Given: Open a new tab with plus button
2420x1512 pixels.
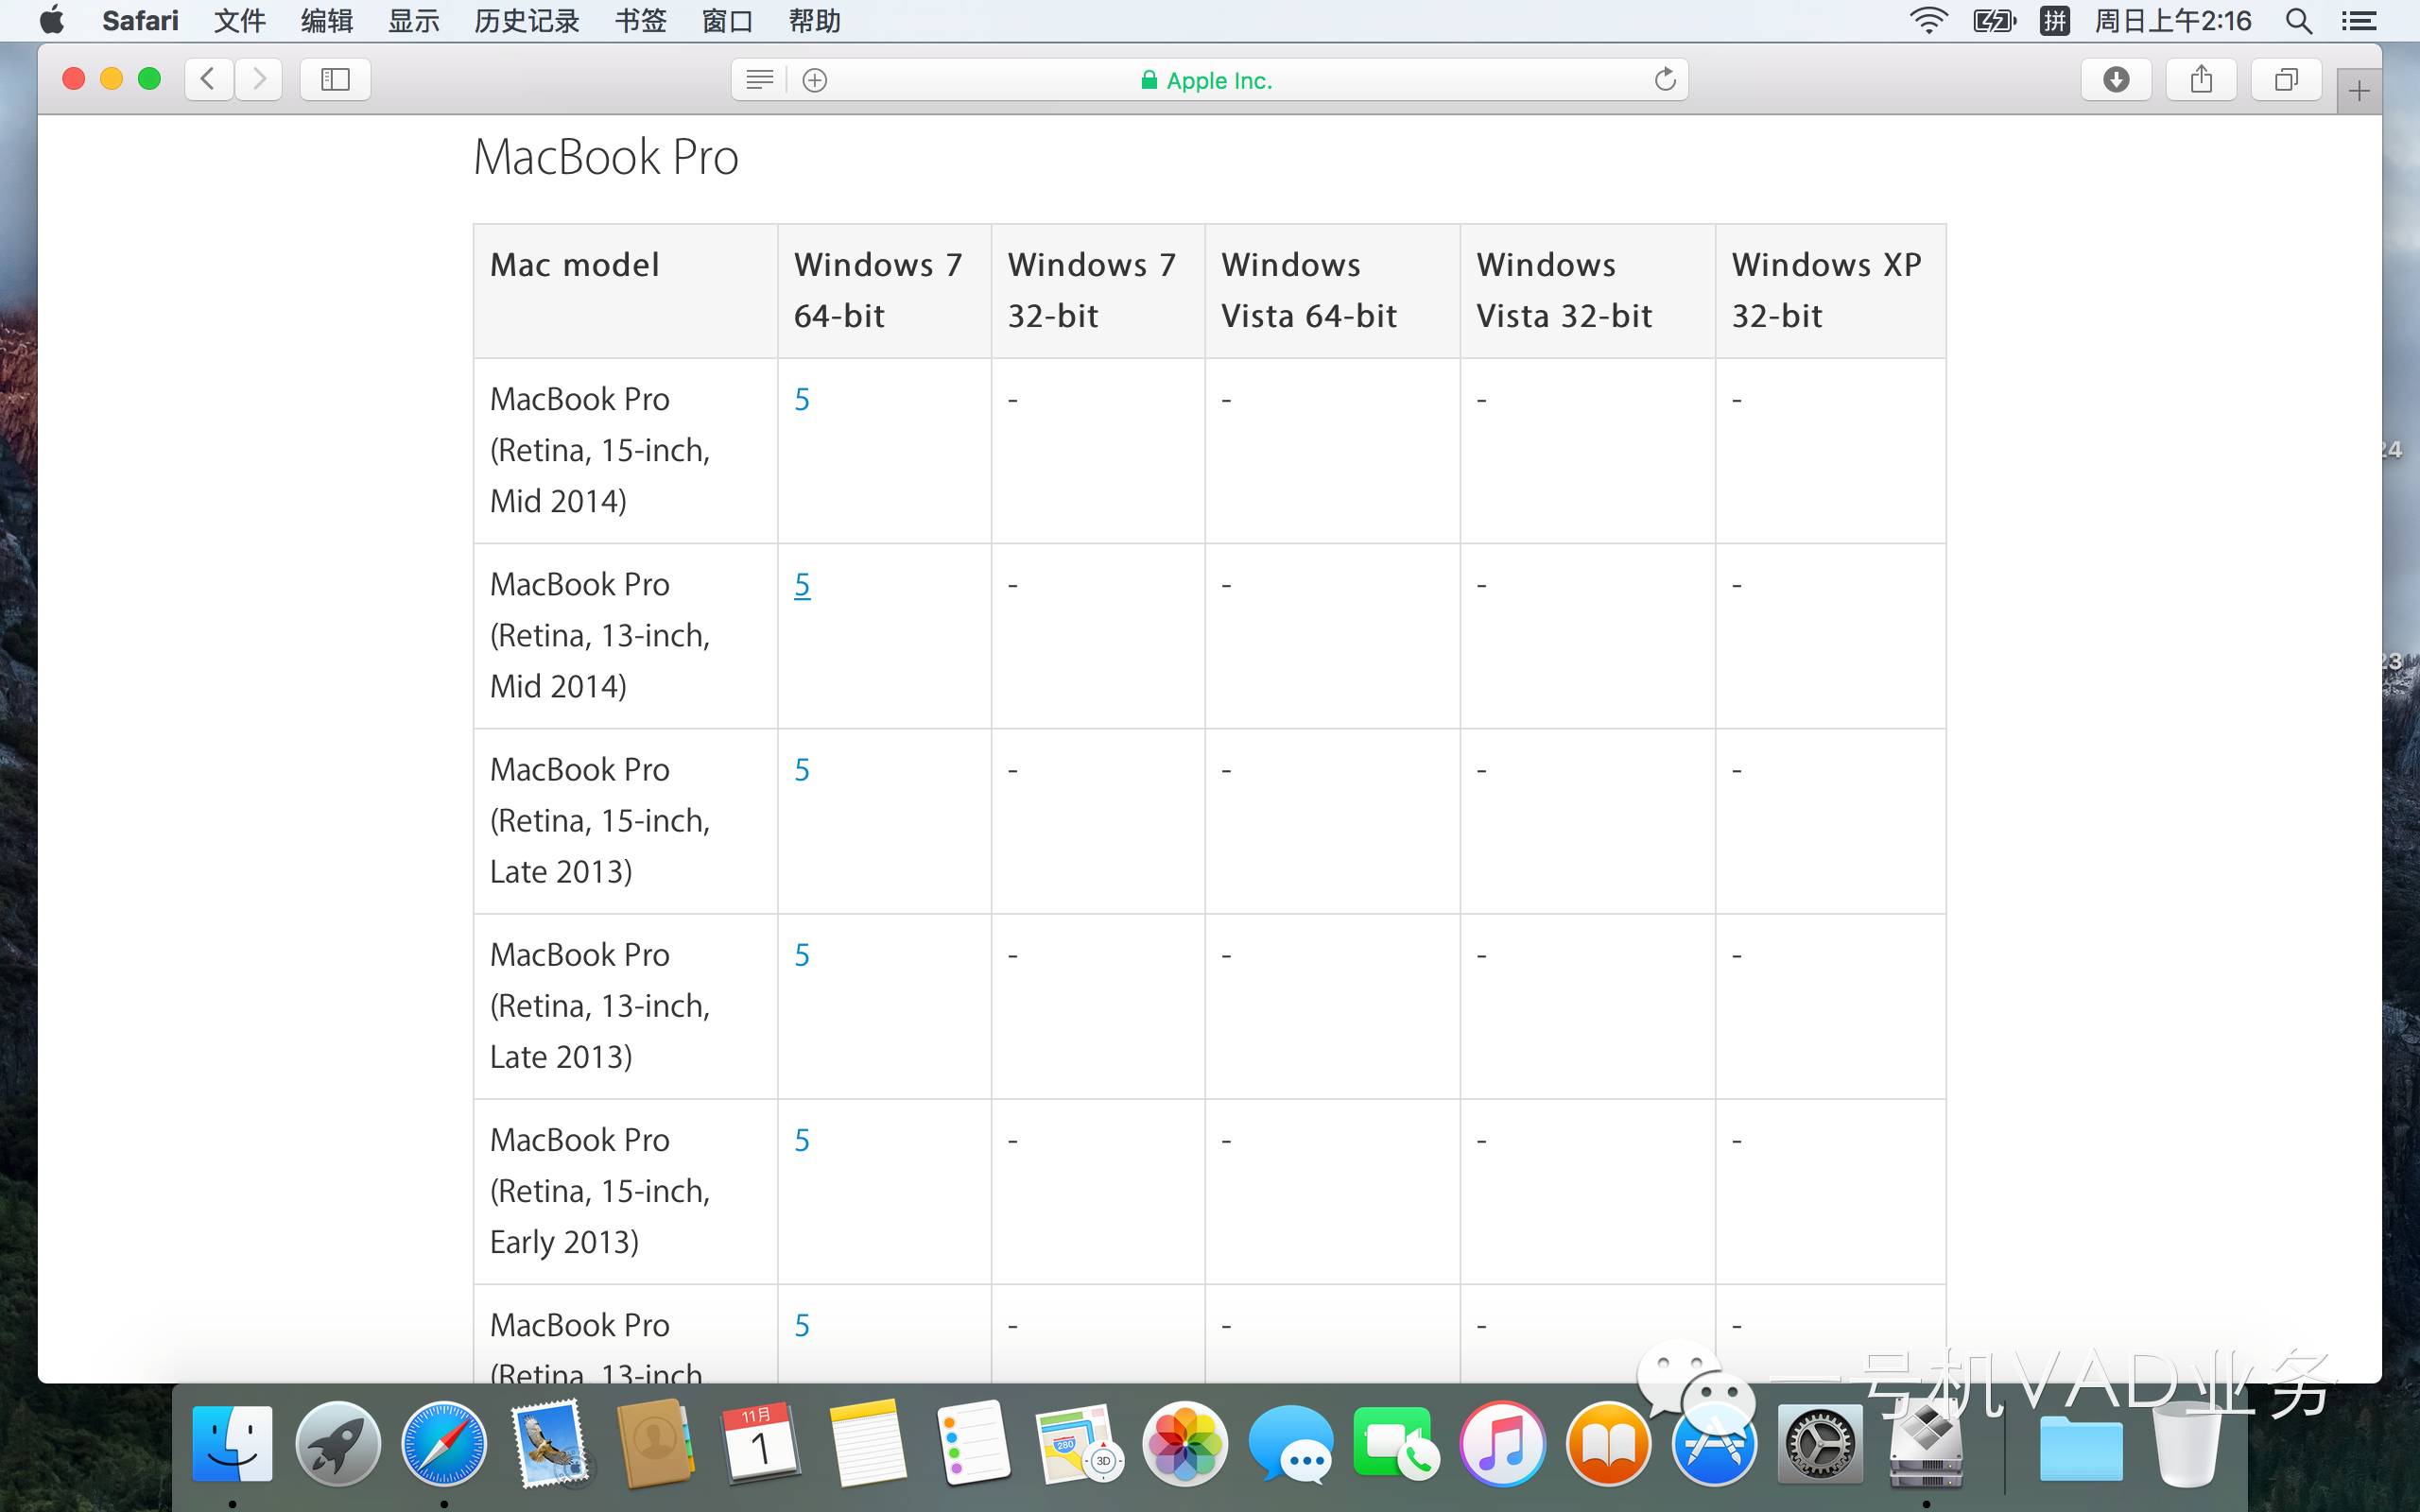Looking at the screenshot, I should (2359, 92).
